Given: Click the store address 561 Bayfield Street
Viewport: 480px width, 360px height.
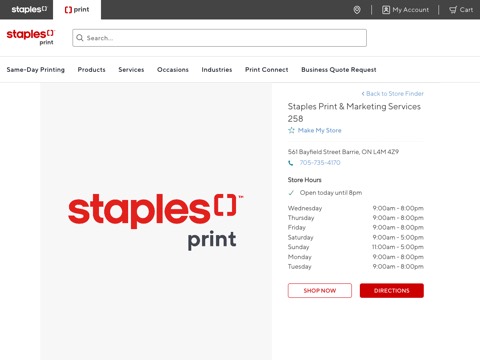Looking at the screenshot, I should coord(343,152).
